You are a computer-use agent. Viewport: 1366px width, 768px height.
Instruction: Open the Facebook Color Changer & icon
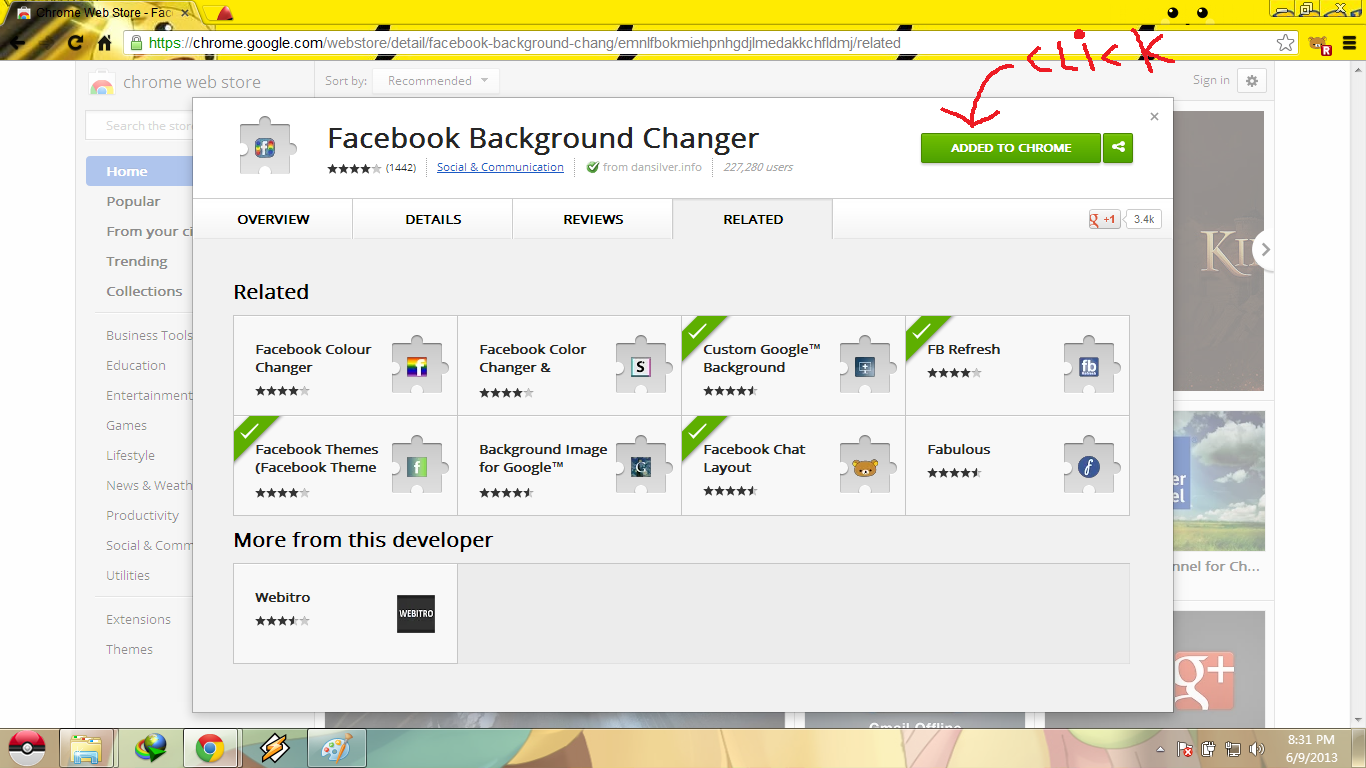641,366
